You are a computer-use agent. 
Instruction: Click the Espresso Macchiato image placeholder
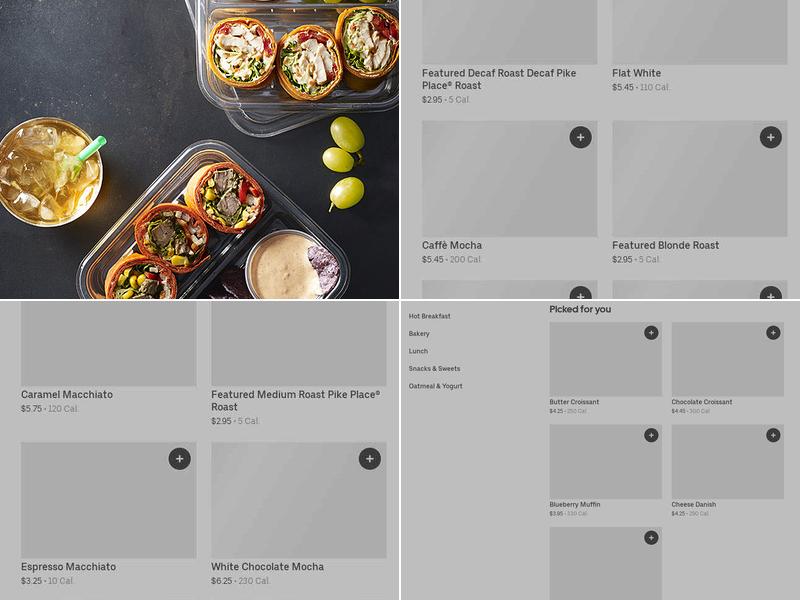[x=109, y=500]
